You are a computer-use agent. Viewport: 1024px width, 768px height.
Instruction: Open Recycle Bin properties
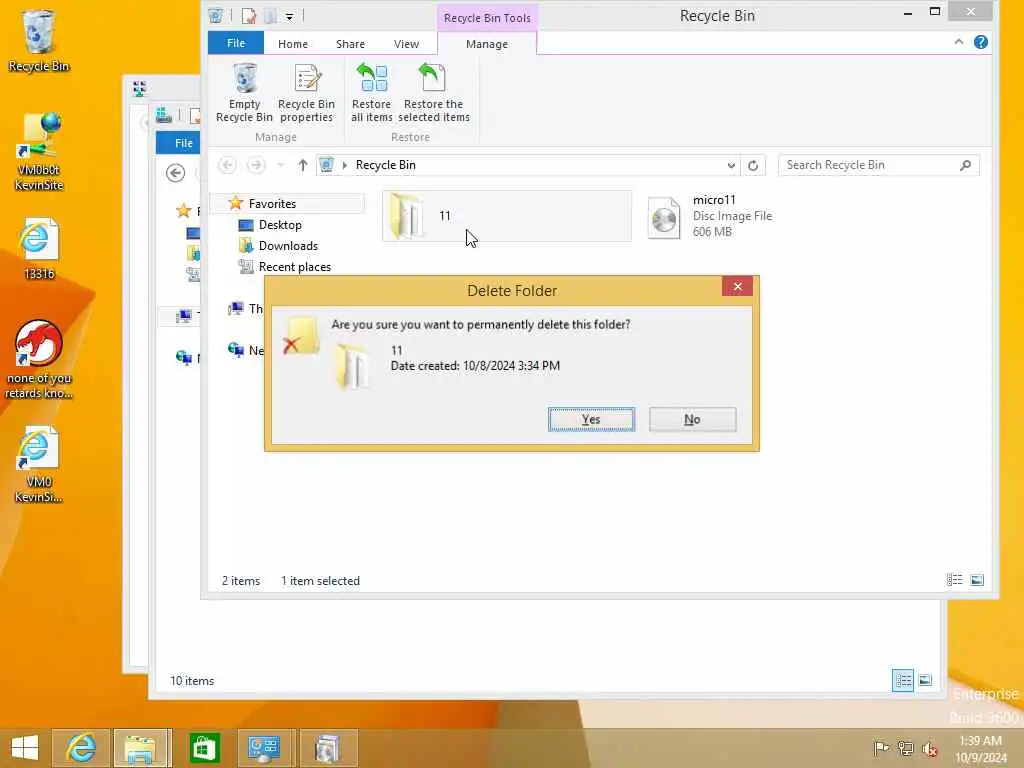(x=306, y=93)
